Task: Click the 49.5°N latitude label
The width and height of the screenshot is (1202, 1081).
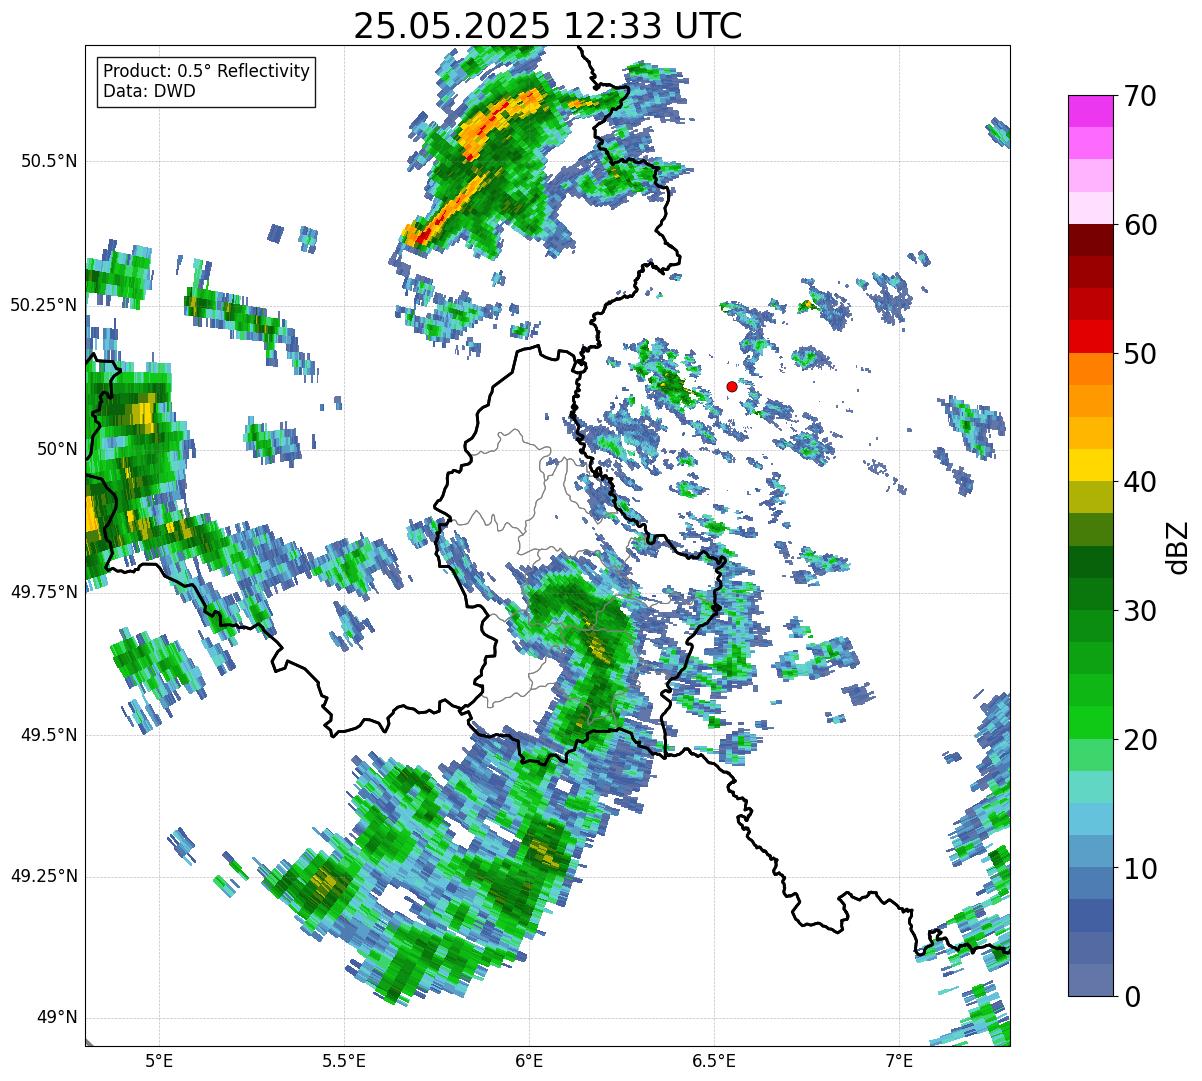Action: (x=48, y=735)
